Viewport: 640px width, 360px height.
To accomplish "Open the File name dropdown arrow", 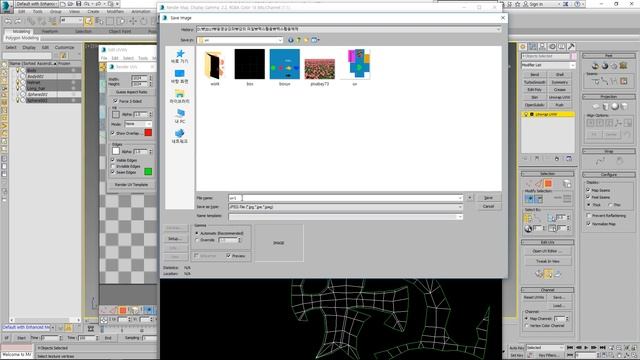I will 460,198.
